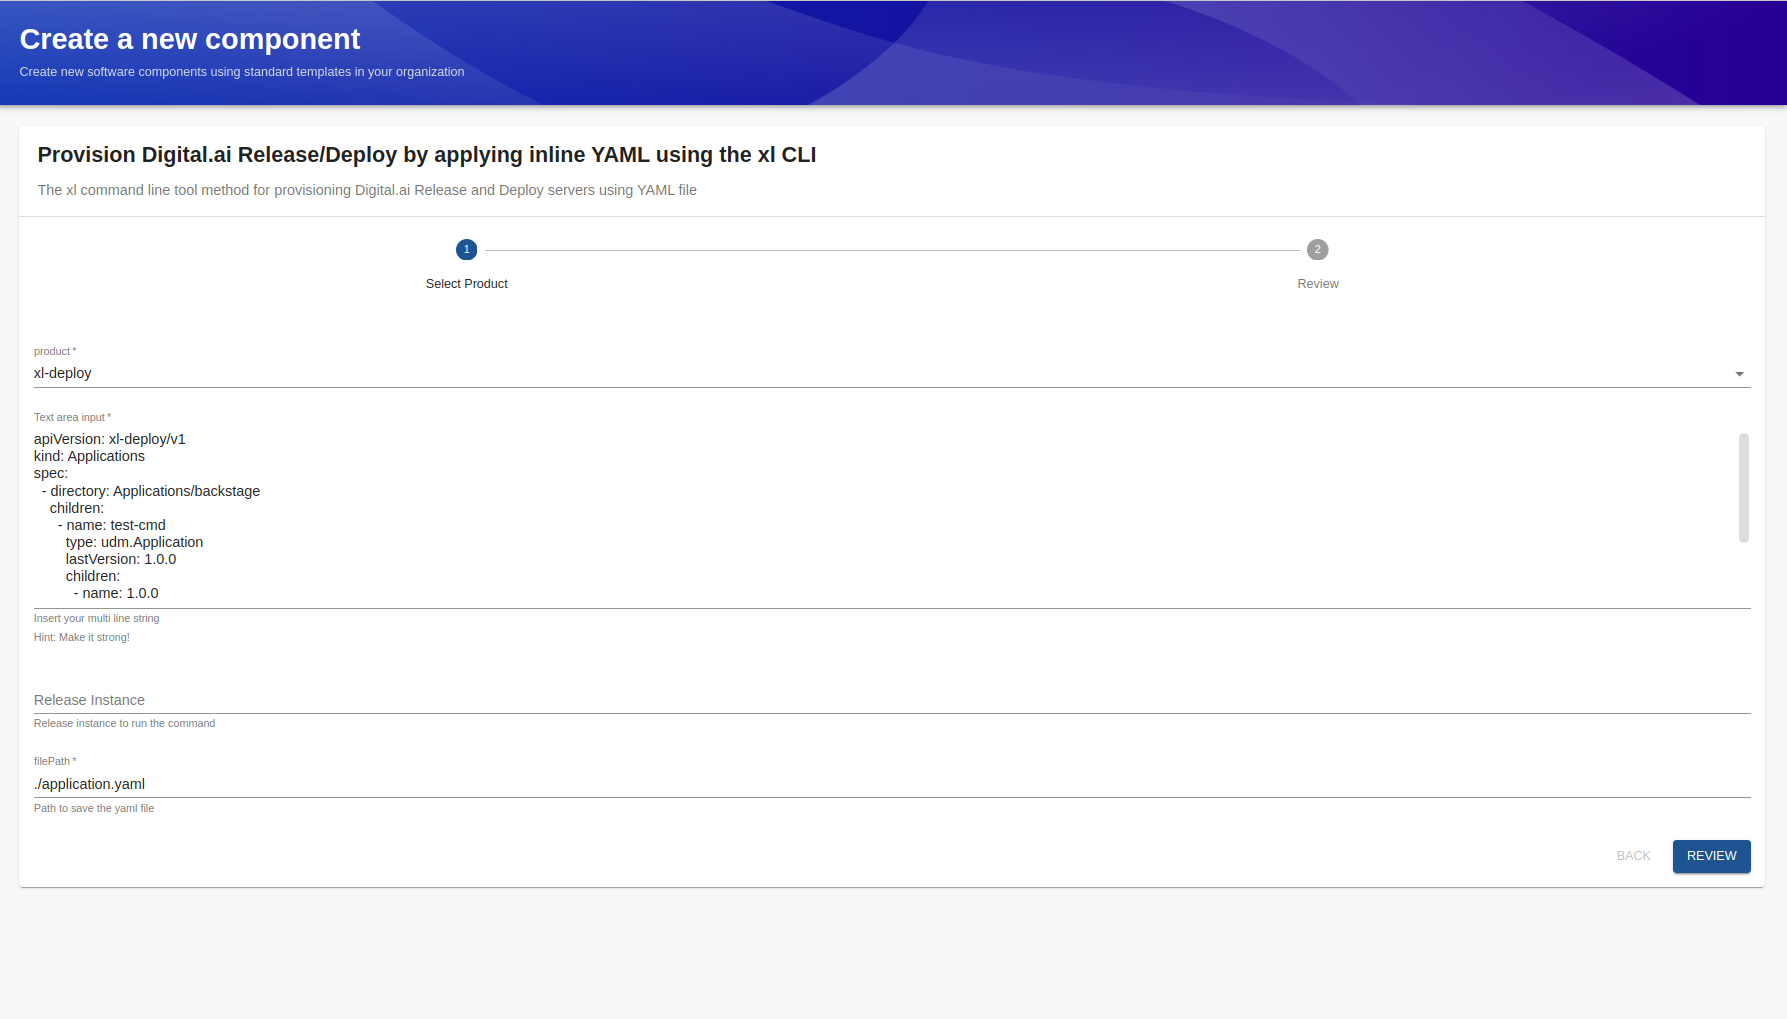Click the line 'lastVersion: 1.0.0'
Screen dimensions: 1787x1019
pos(121,559)
